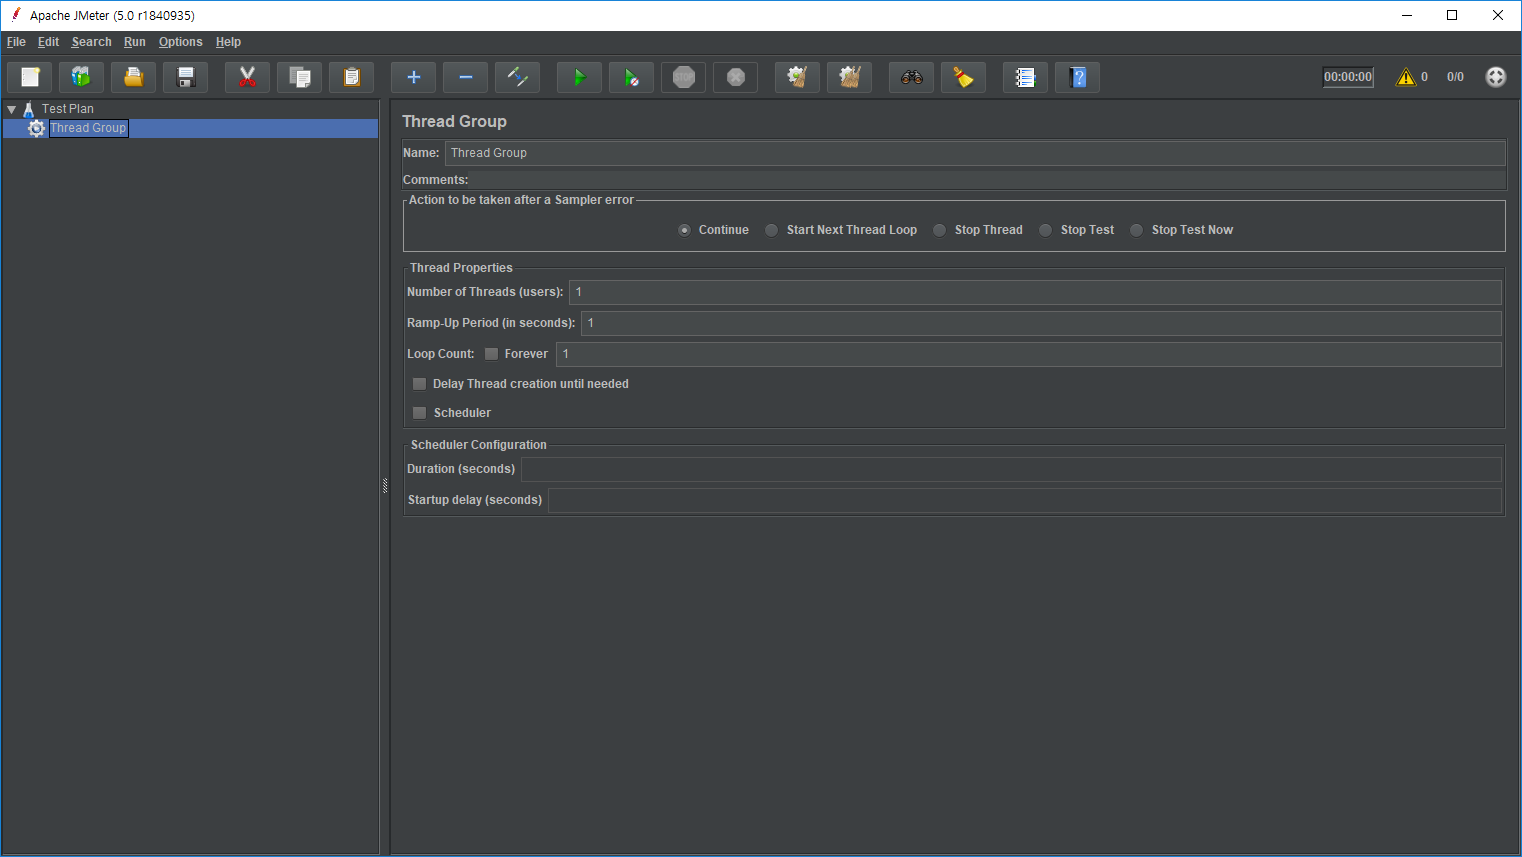The height and width of the screenshot is (857, 1522).
Task: Click the Stop test icon
Action: [x=684, y=77]
